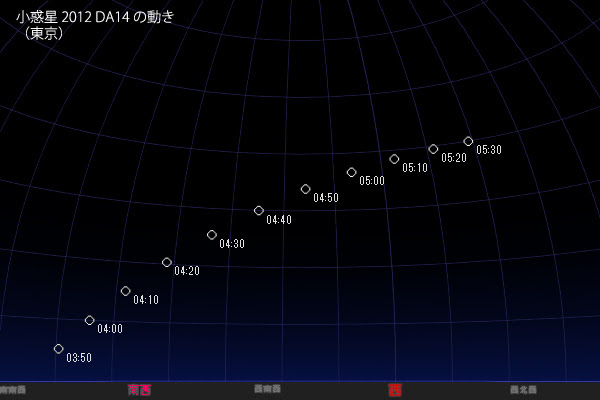This screenshot has height=400, width=600.
Task: Select the diamond marker for 05:10
Action: tap(394, 159)
